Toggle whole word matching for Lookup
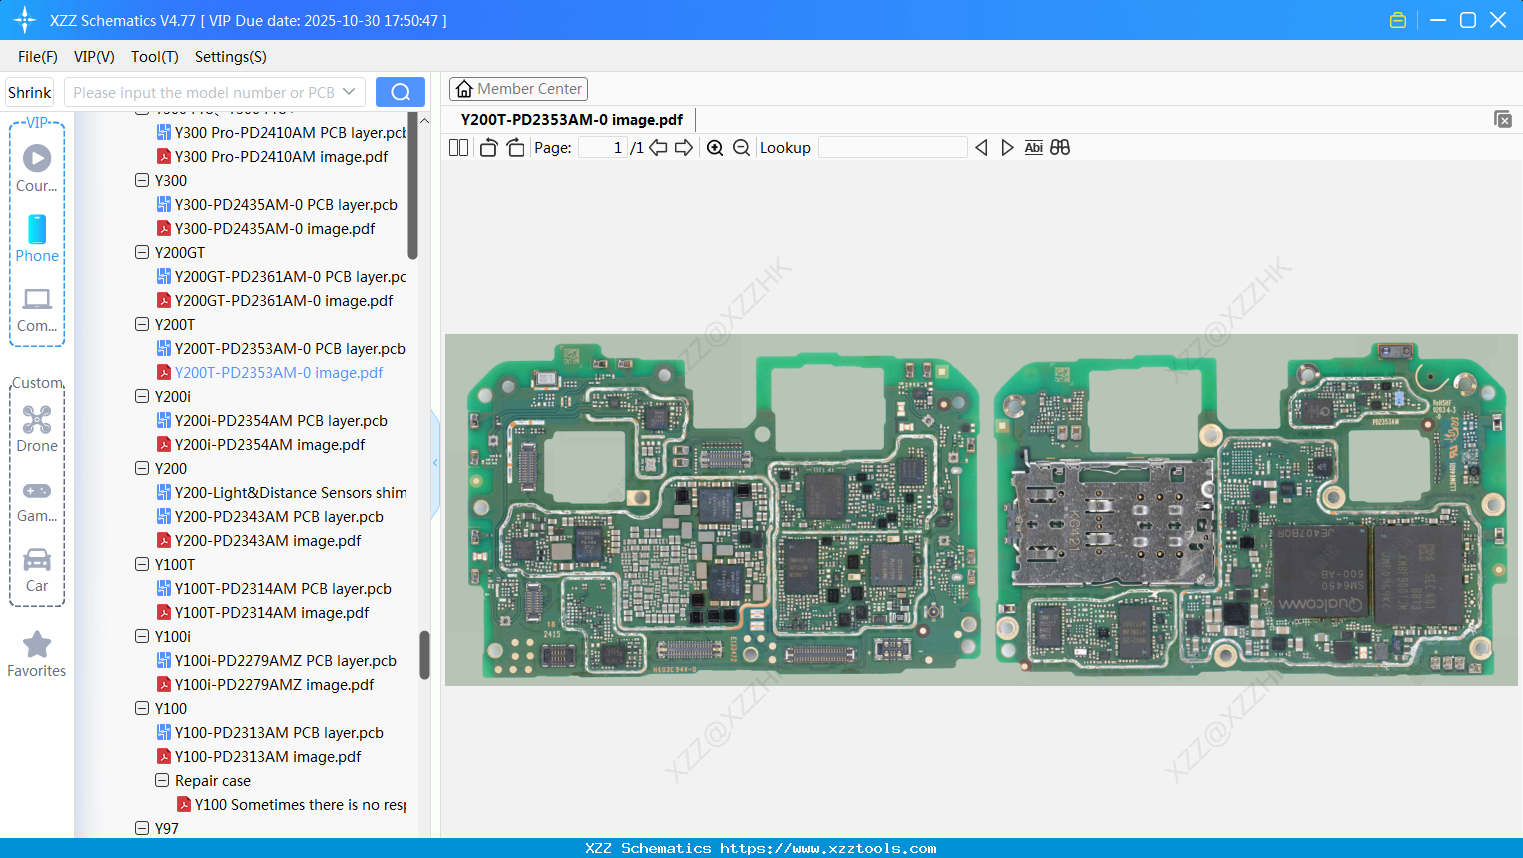Image resolution: width=1523 pixels, height=858 pixels. tap(1033, 147)
